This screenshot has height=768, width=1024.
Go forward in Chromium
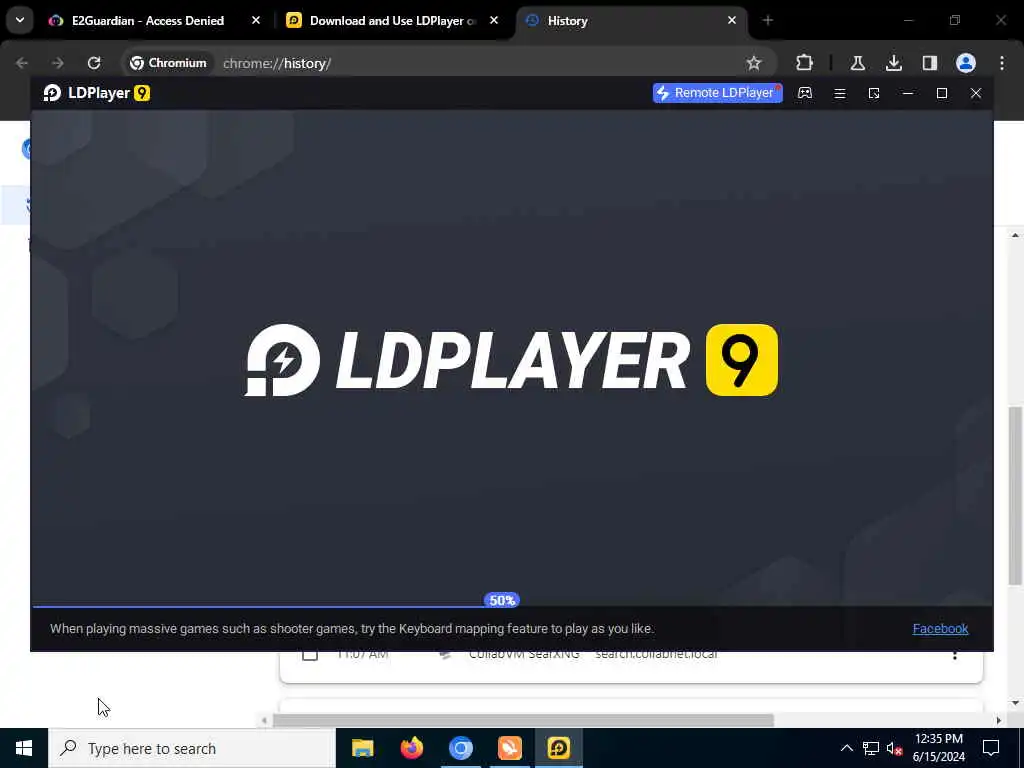point(57,63)
